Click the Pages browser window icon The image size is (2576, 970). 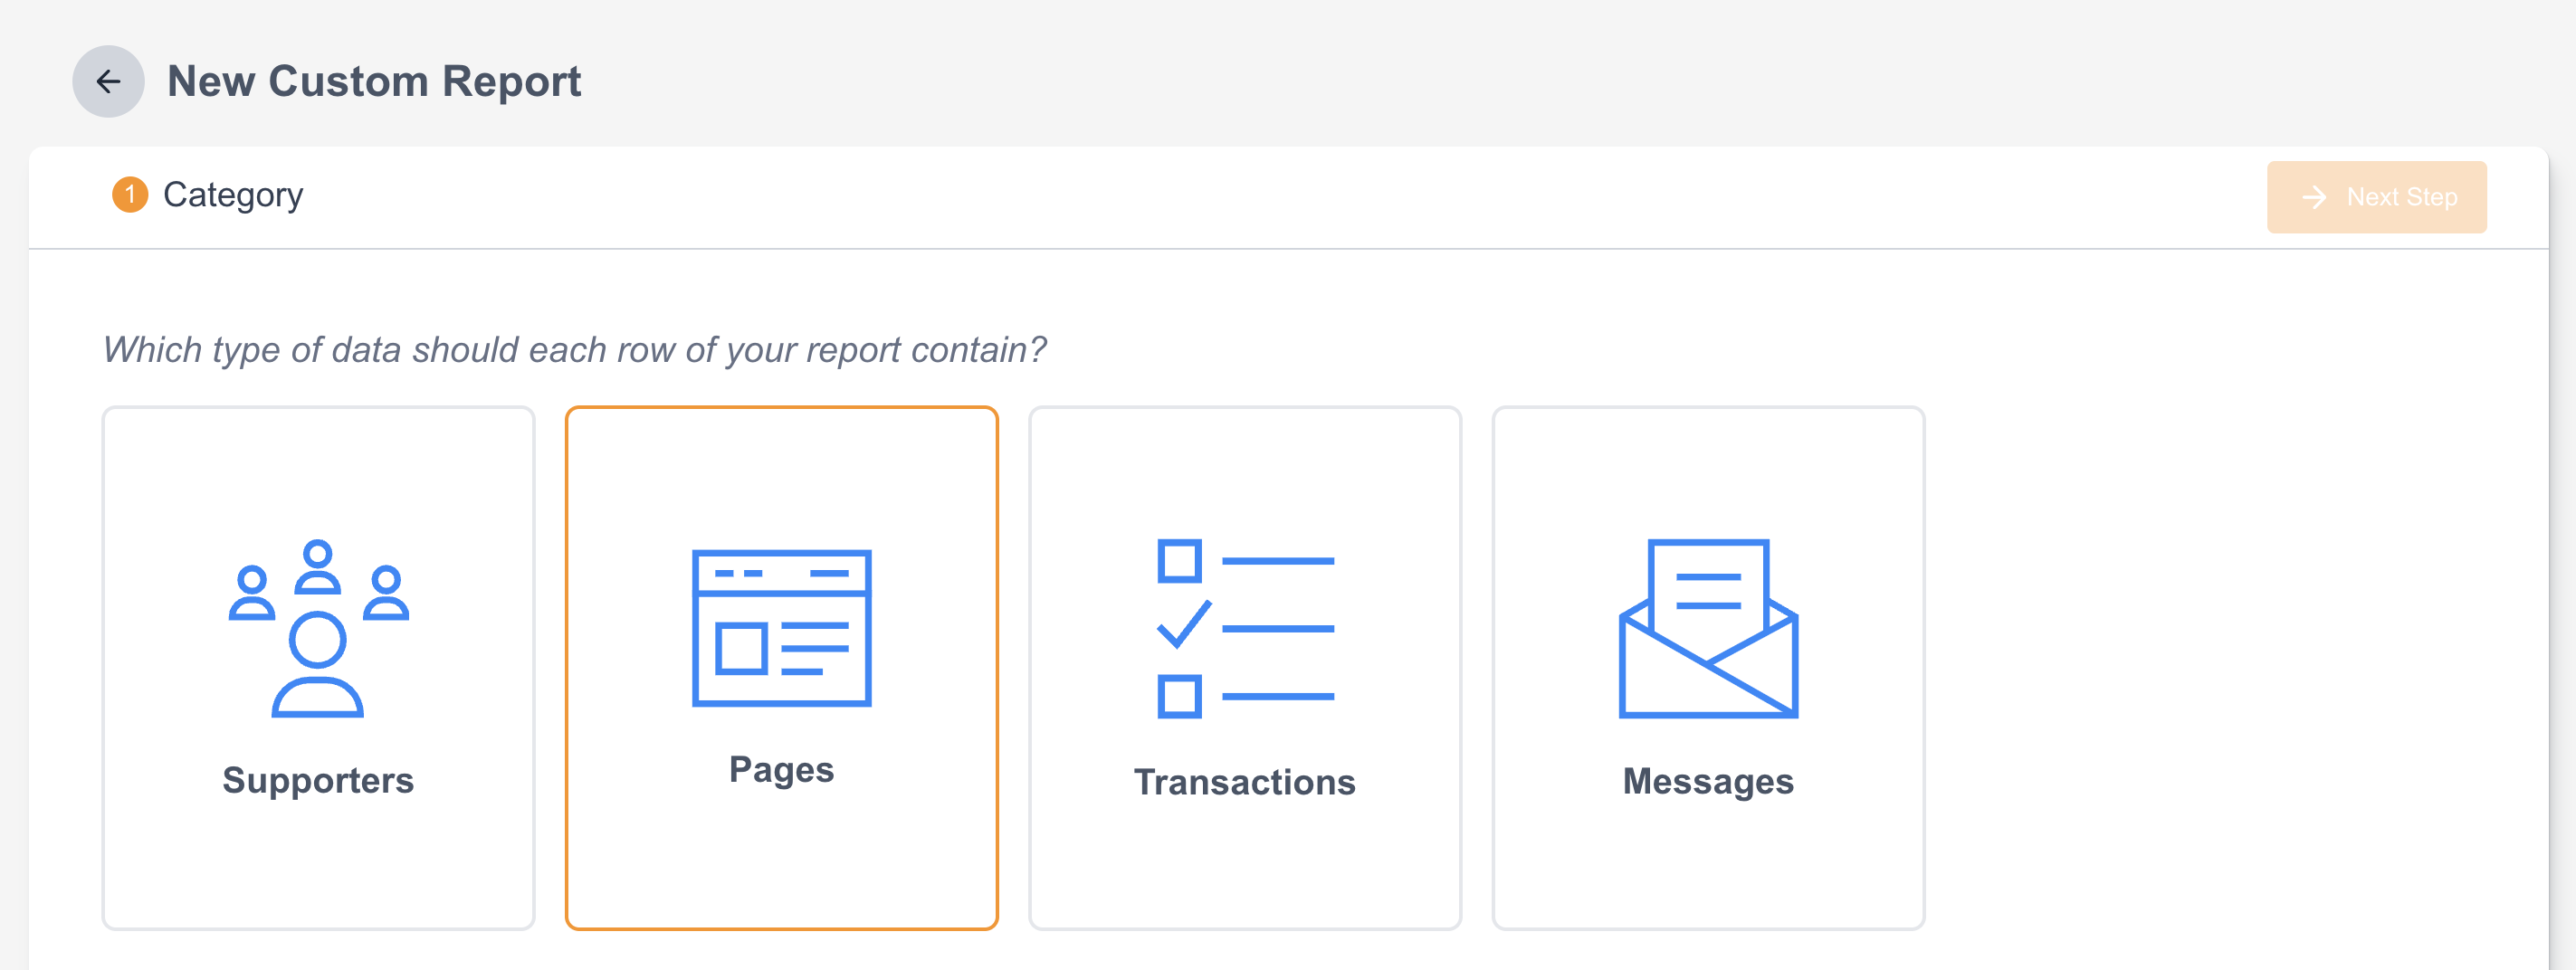[781, 628]
